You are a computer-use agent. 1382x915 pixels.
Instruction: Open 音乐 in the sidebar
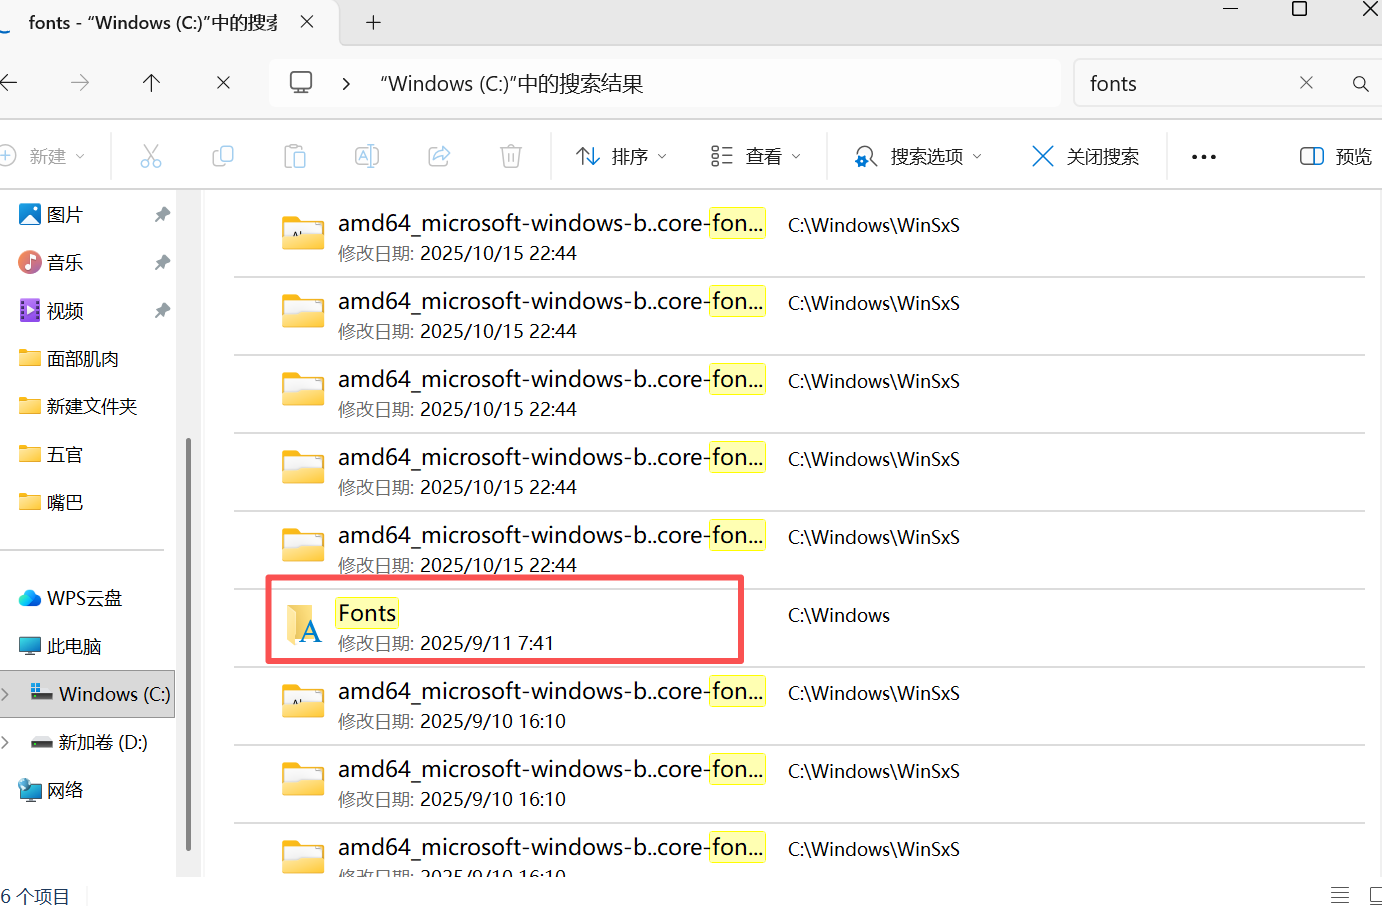pos(65,263)
